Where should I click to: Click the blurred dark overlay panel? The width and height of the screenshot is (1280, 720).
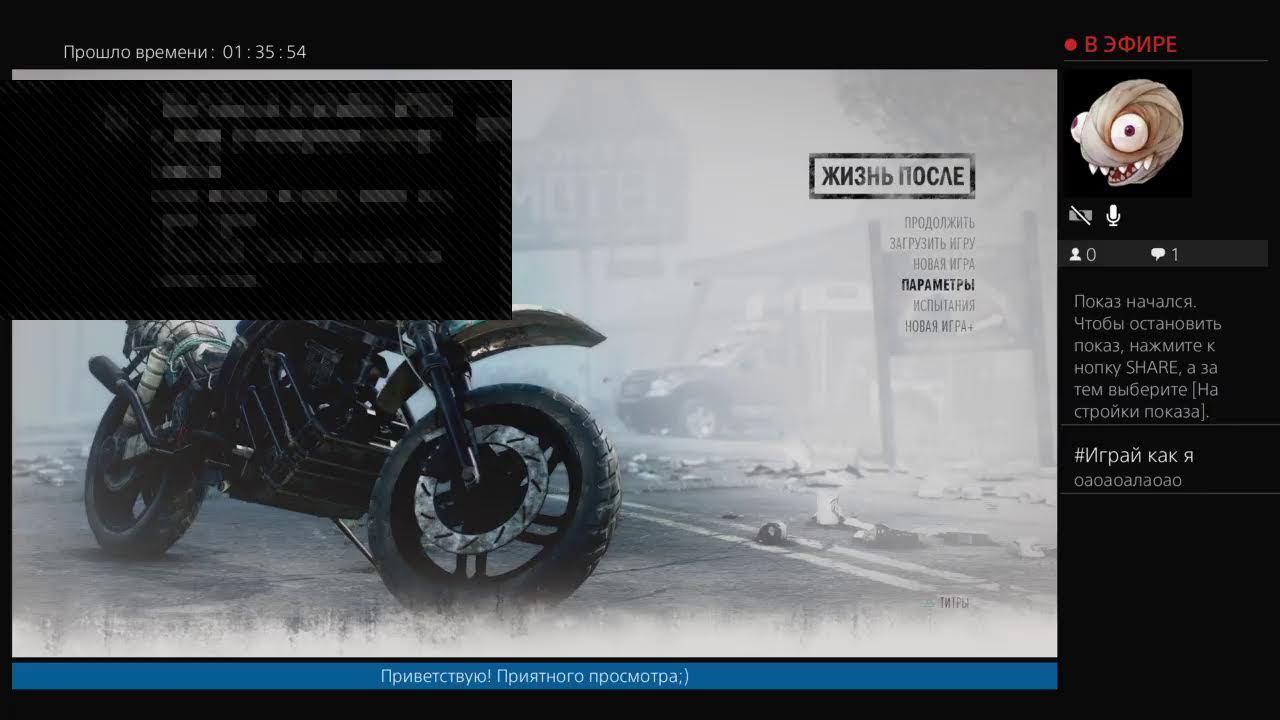point(256,200)
